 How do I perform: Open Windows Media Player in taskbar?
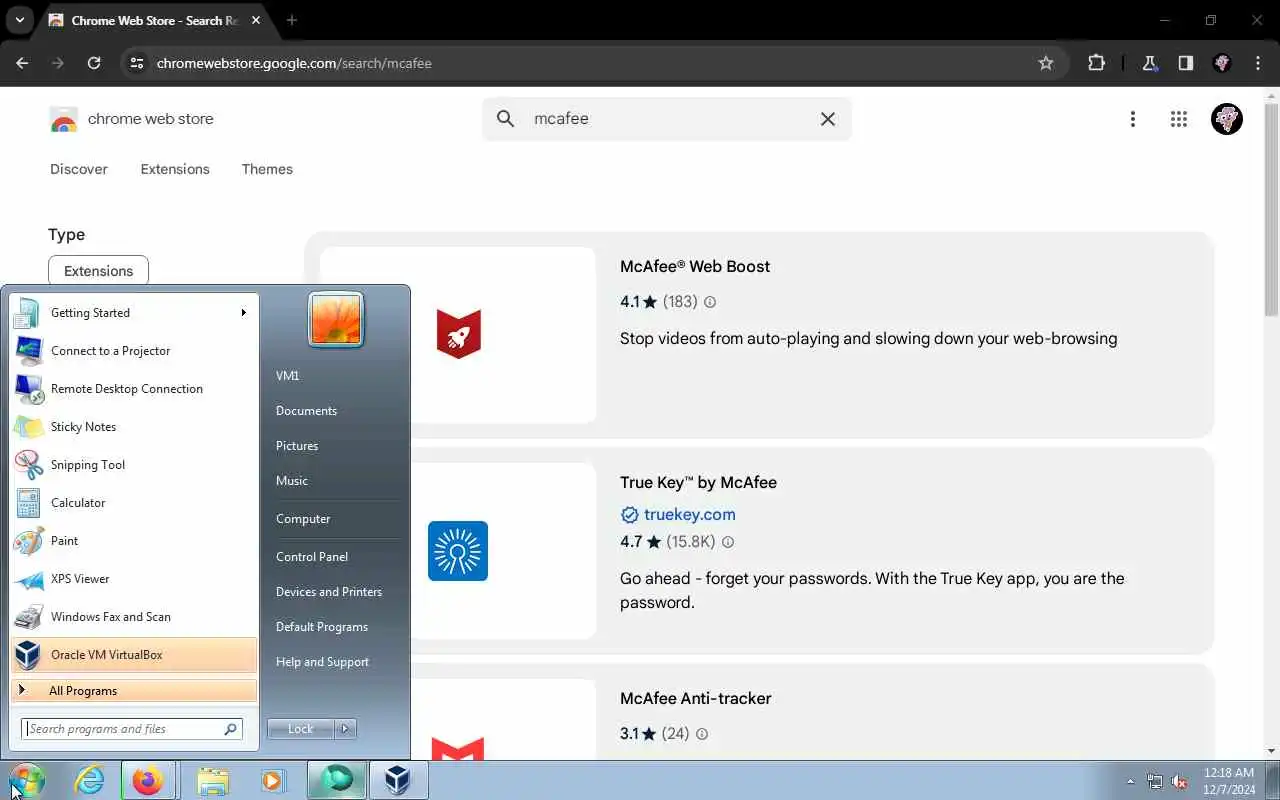click(272, 780)
